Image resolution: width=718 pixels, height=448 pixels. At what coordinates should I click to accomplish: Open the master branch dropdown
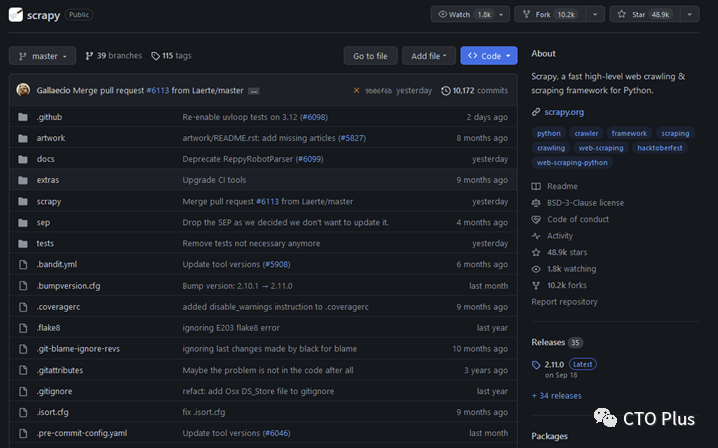pos(42,56)
